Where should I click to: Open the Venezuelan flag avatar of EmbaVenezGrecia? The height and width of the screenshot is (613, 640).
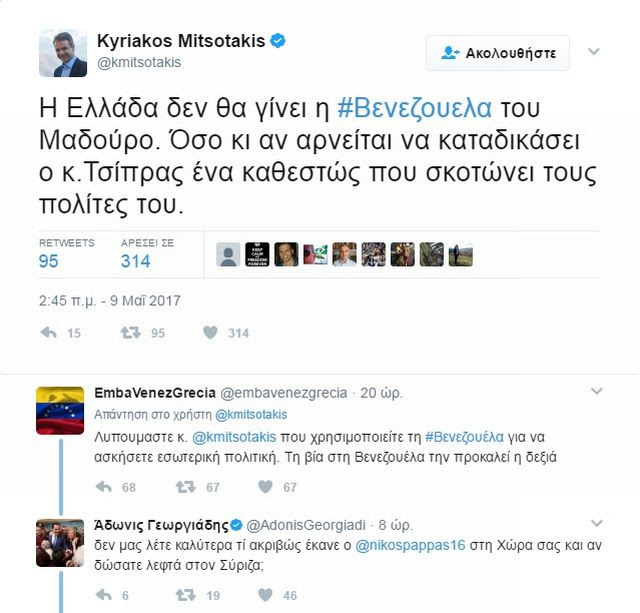coord(60,411)
